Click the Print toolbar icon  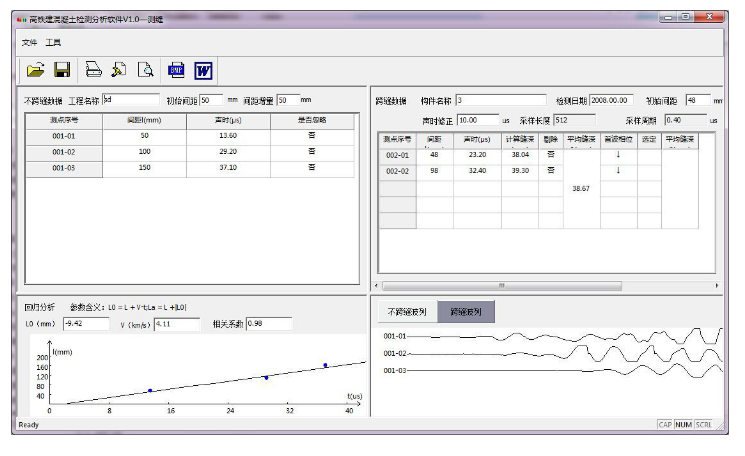[x=93, y=70]
